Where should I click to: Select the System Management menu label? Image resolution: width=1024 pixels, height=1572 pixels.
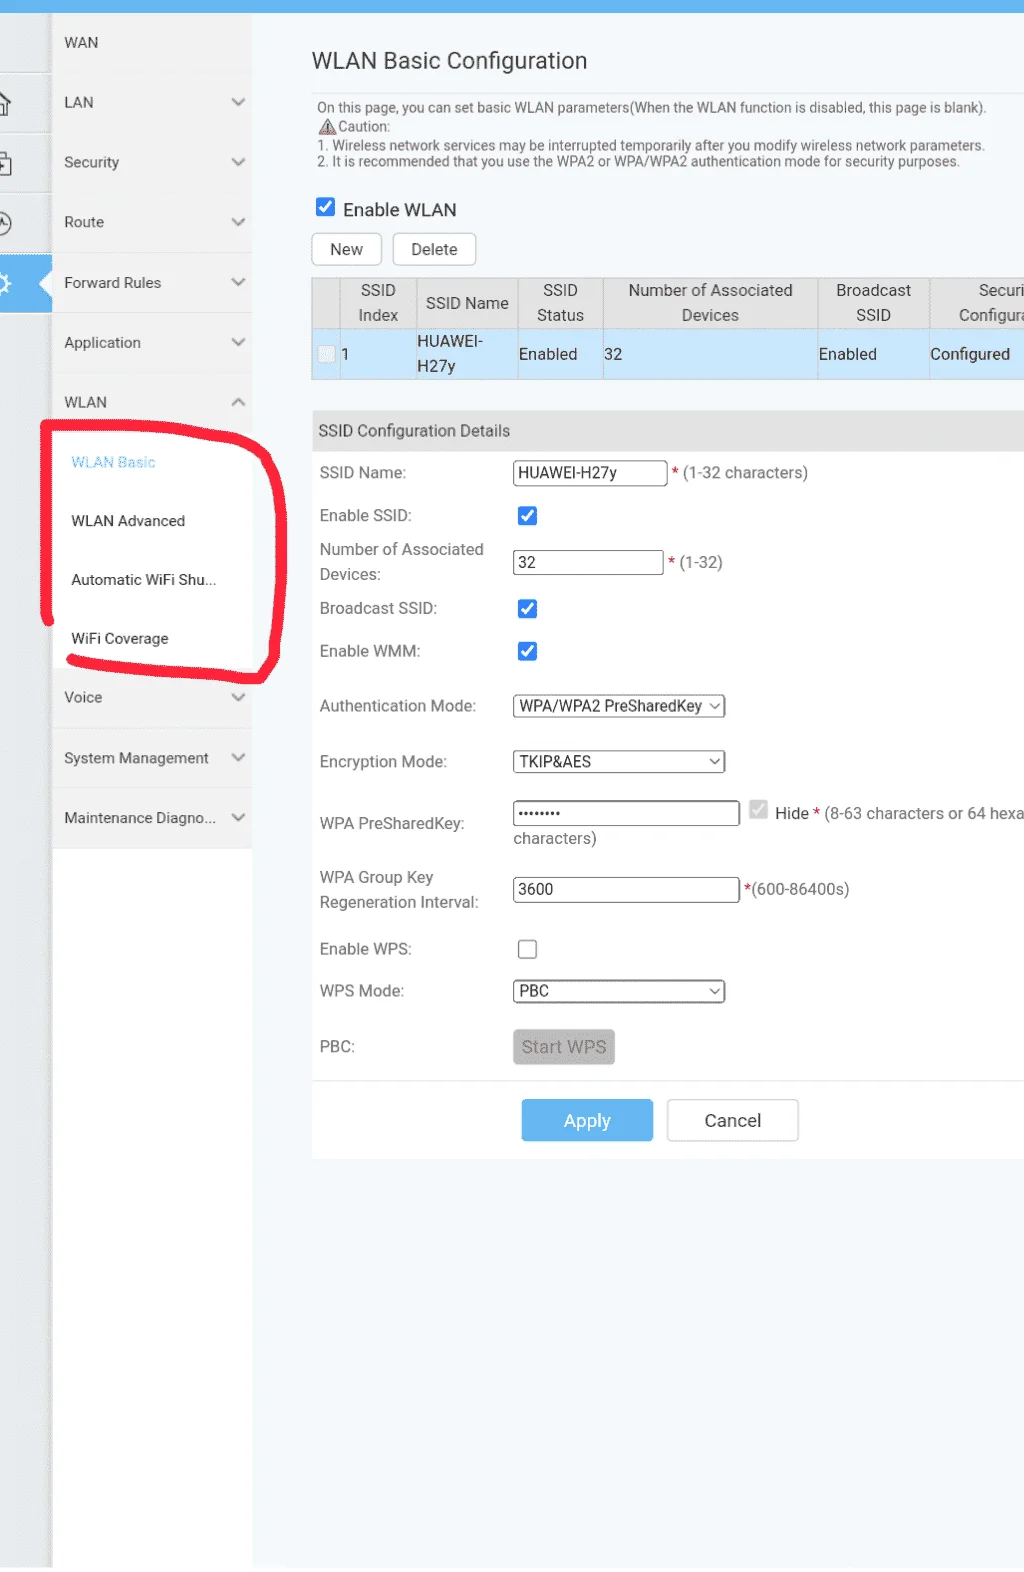(x=136, y=758)
